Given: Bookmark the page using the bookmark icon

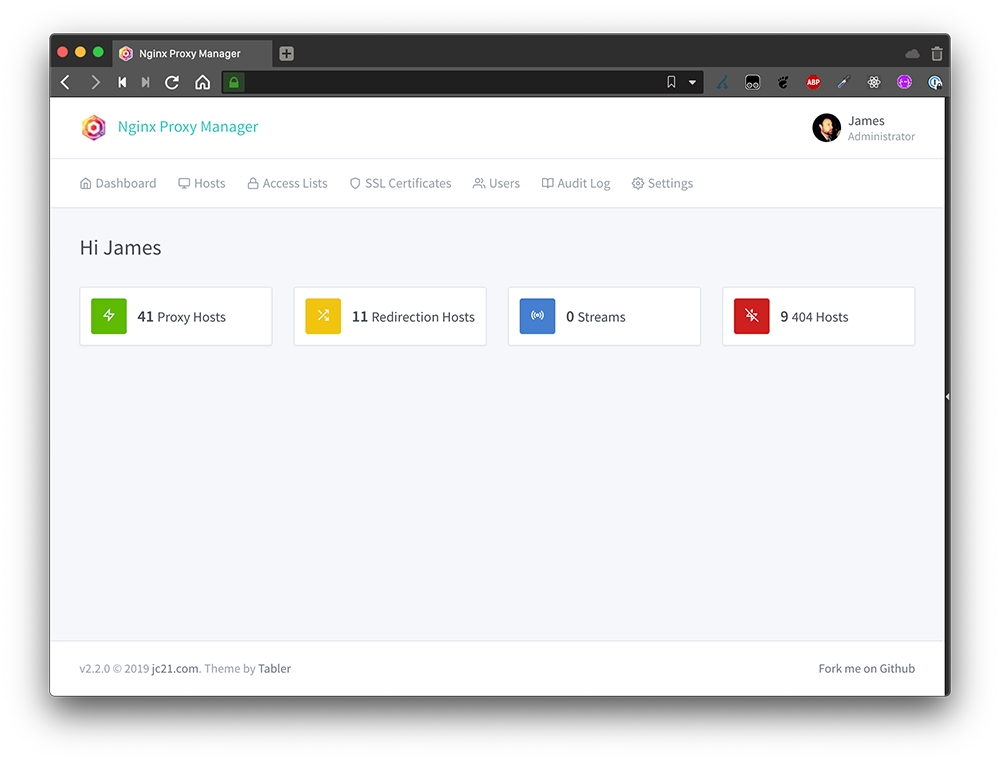Looking at the screenshot, I should 671,82.
